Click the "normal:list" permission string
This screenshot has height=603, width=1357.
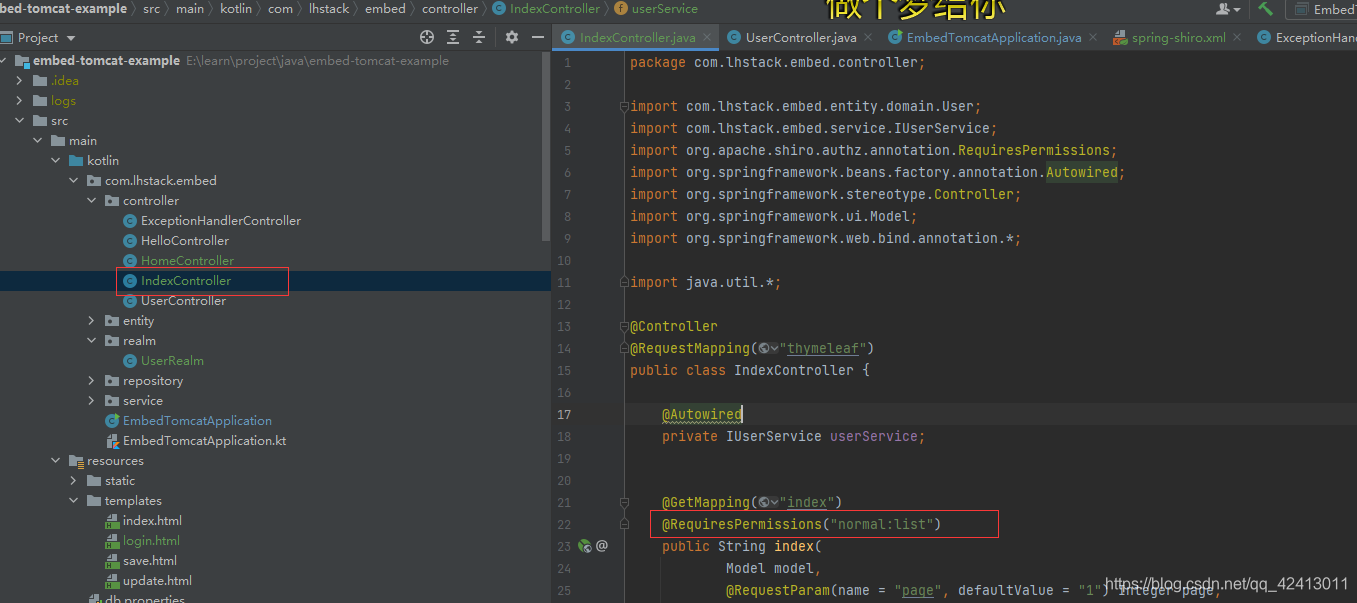(x=880, y=524)
